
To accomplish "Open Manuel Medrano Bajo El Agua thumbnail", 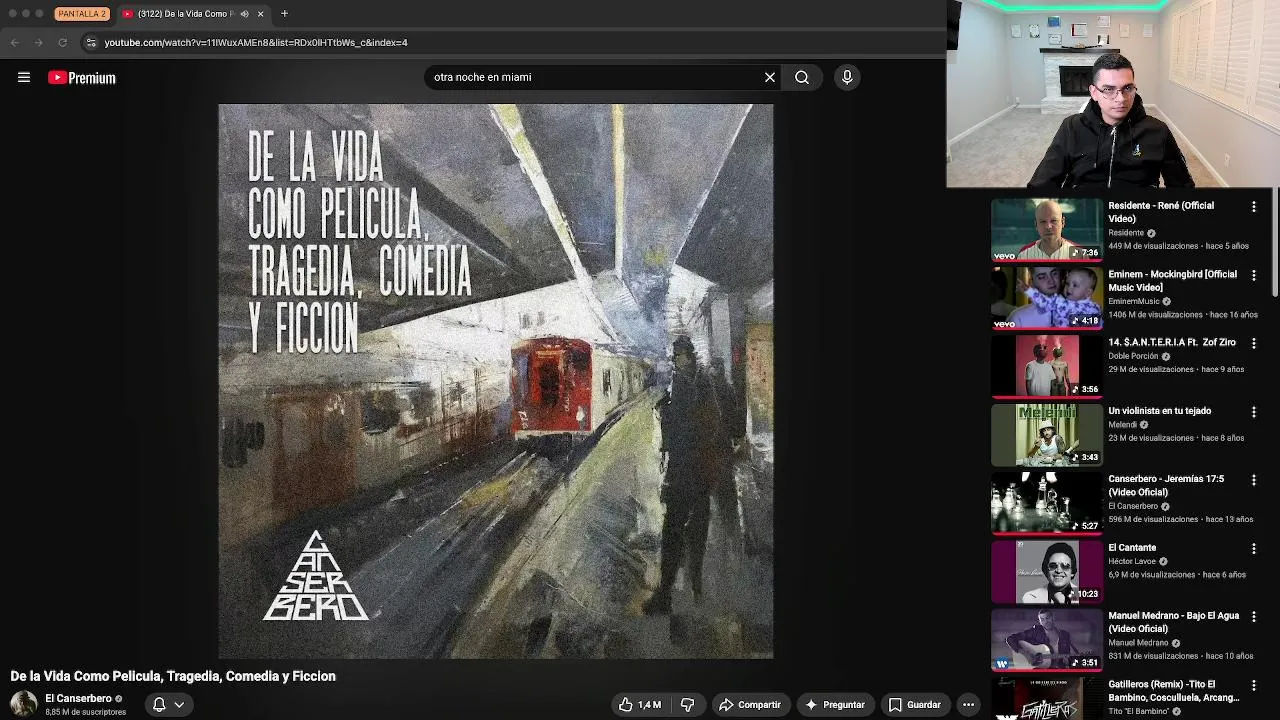I will [x=1046, y=640].
